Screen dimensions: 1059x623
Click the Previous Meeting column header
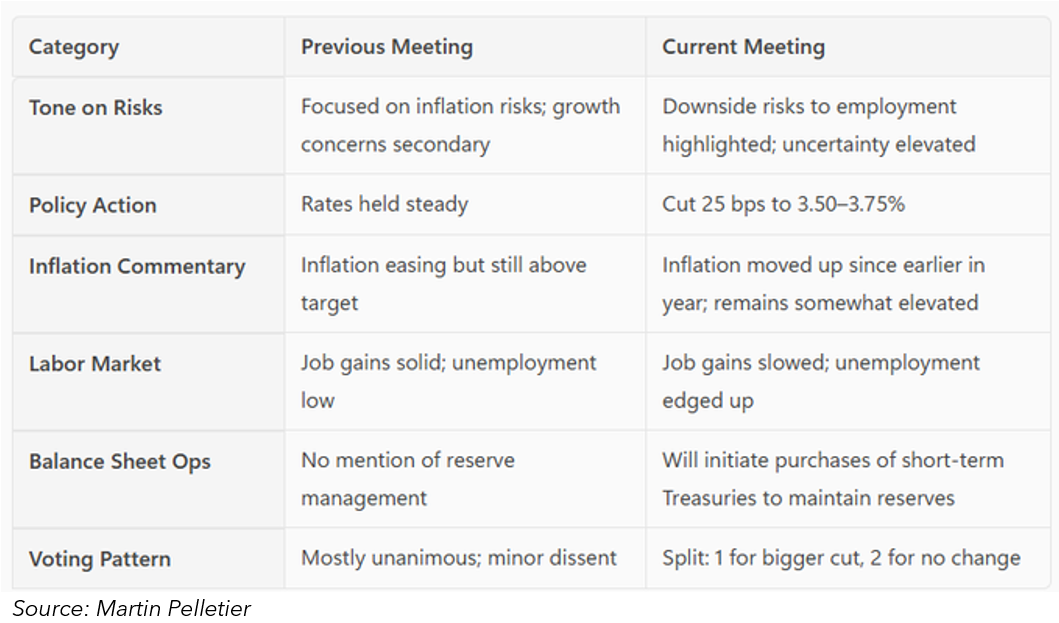point(387,47)
